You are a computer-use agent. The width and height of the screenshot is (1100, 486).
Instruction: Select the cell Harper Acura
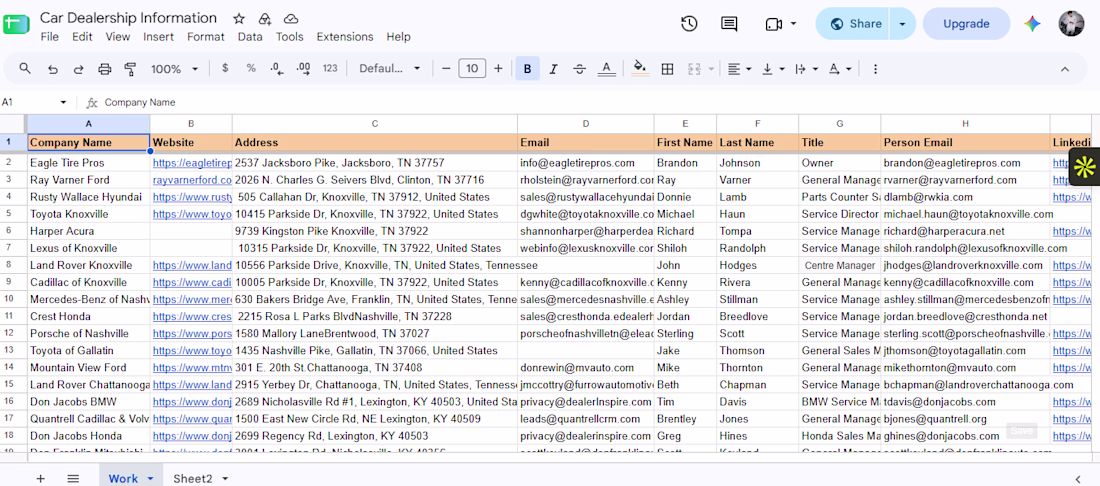[x=88, y=231]
